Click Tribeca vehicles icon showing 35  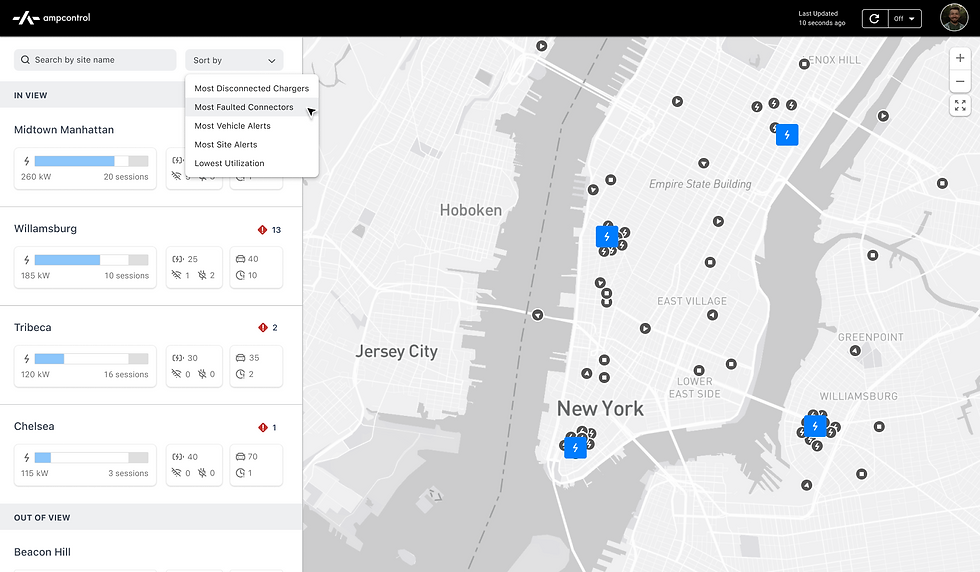[240, 358]
